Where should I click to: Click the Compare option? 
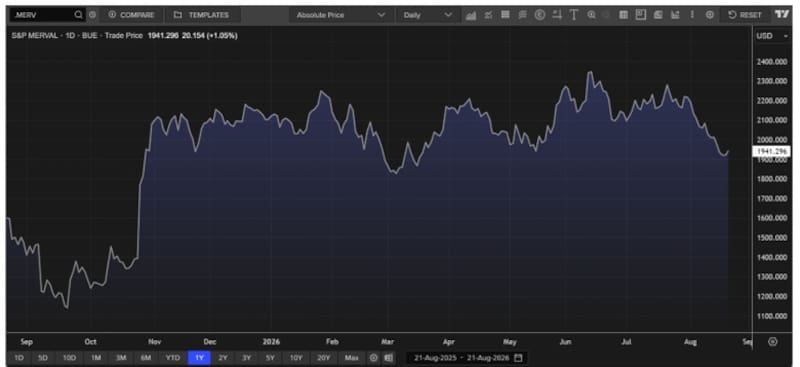tap(132, 15)
